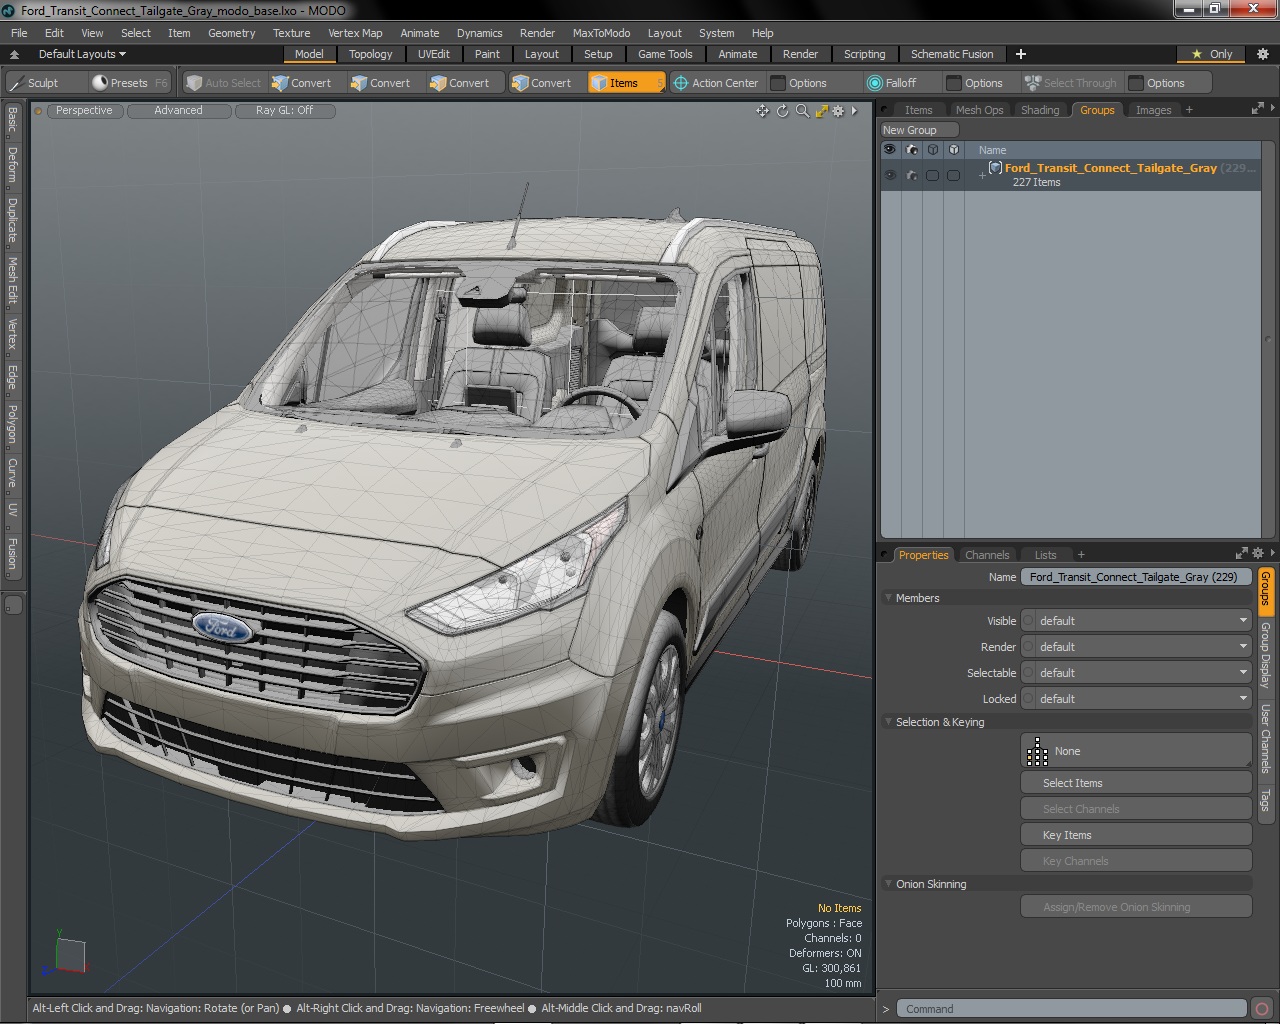Click the None selection set button
The height and width of the screenshot is (1024, 1280).
1136,751
